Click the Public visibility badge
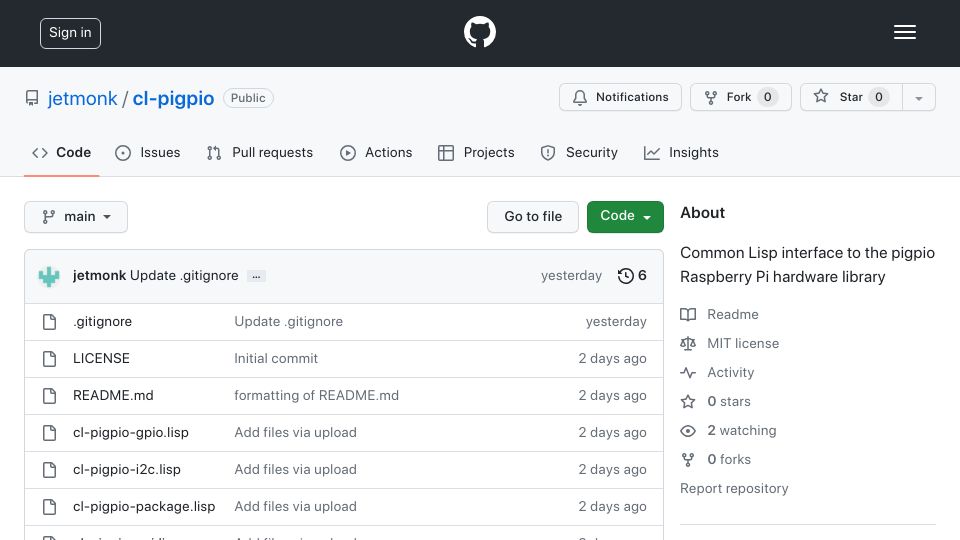The image size is (960, 540). (x=248, y=98)
